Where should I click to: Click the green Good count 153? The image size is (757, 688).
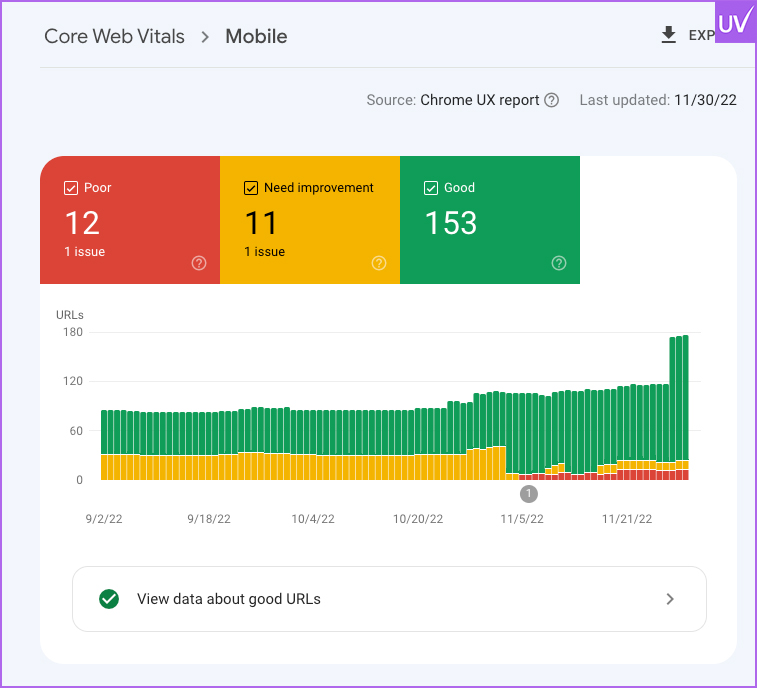pyautogui.click(x=451, y=223)
